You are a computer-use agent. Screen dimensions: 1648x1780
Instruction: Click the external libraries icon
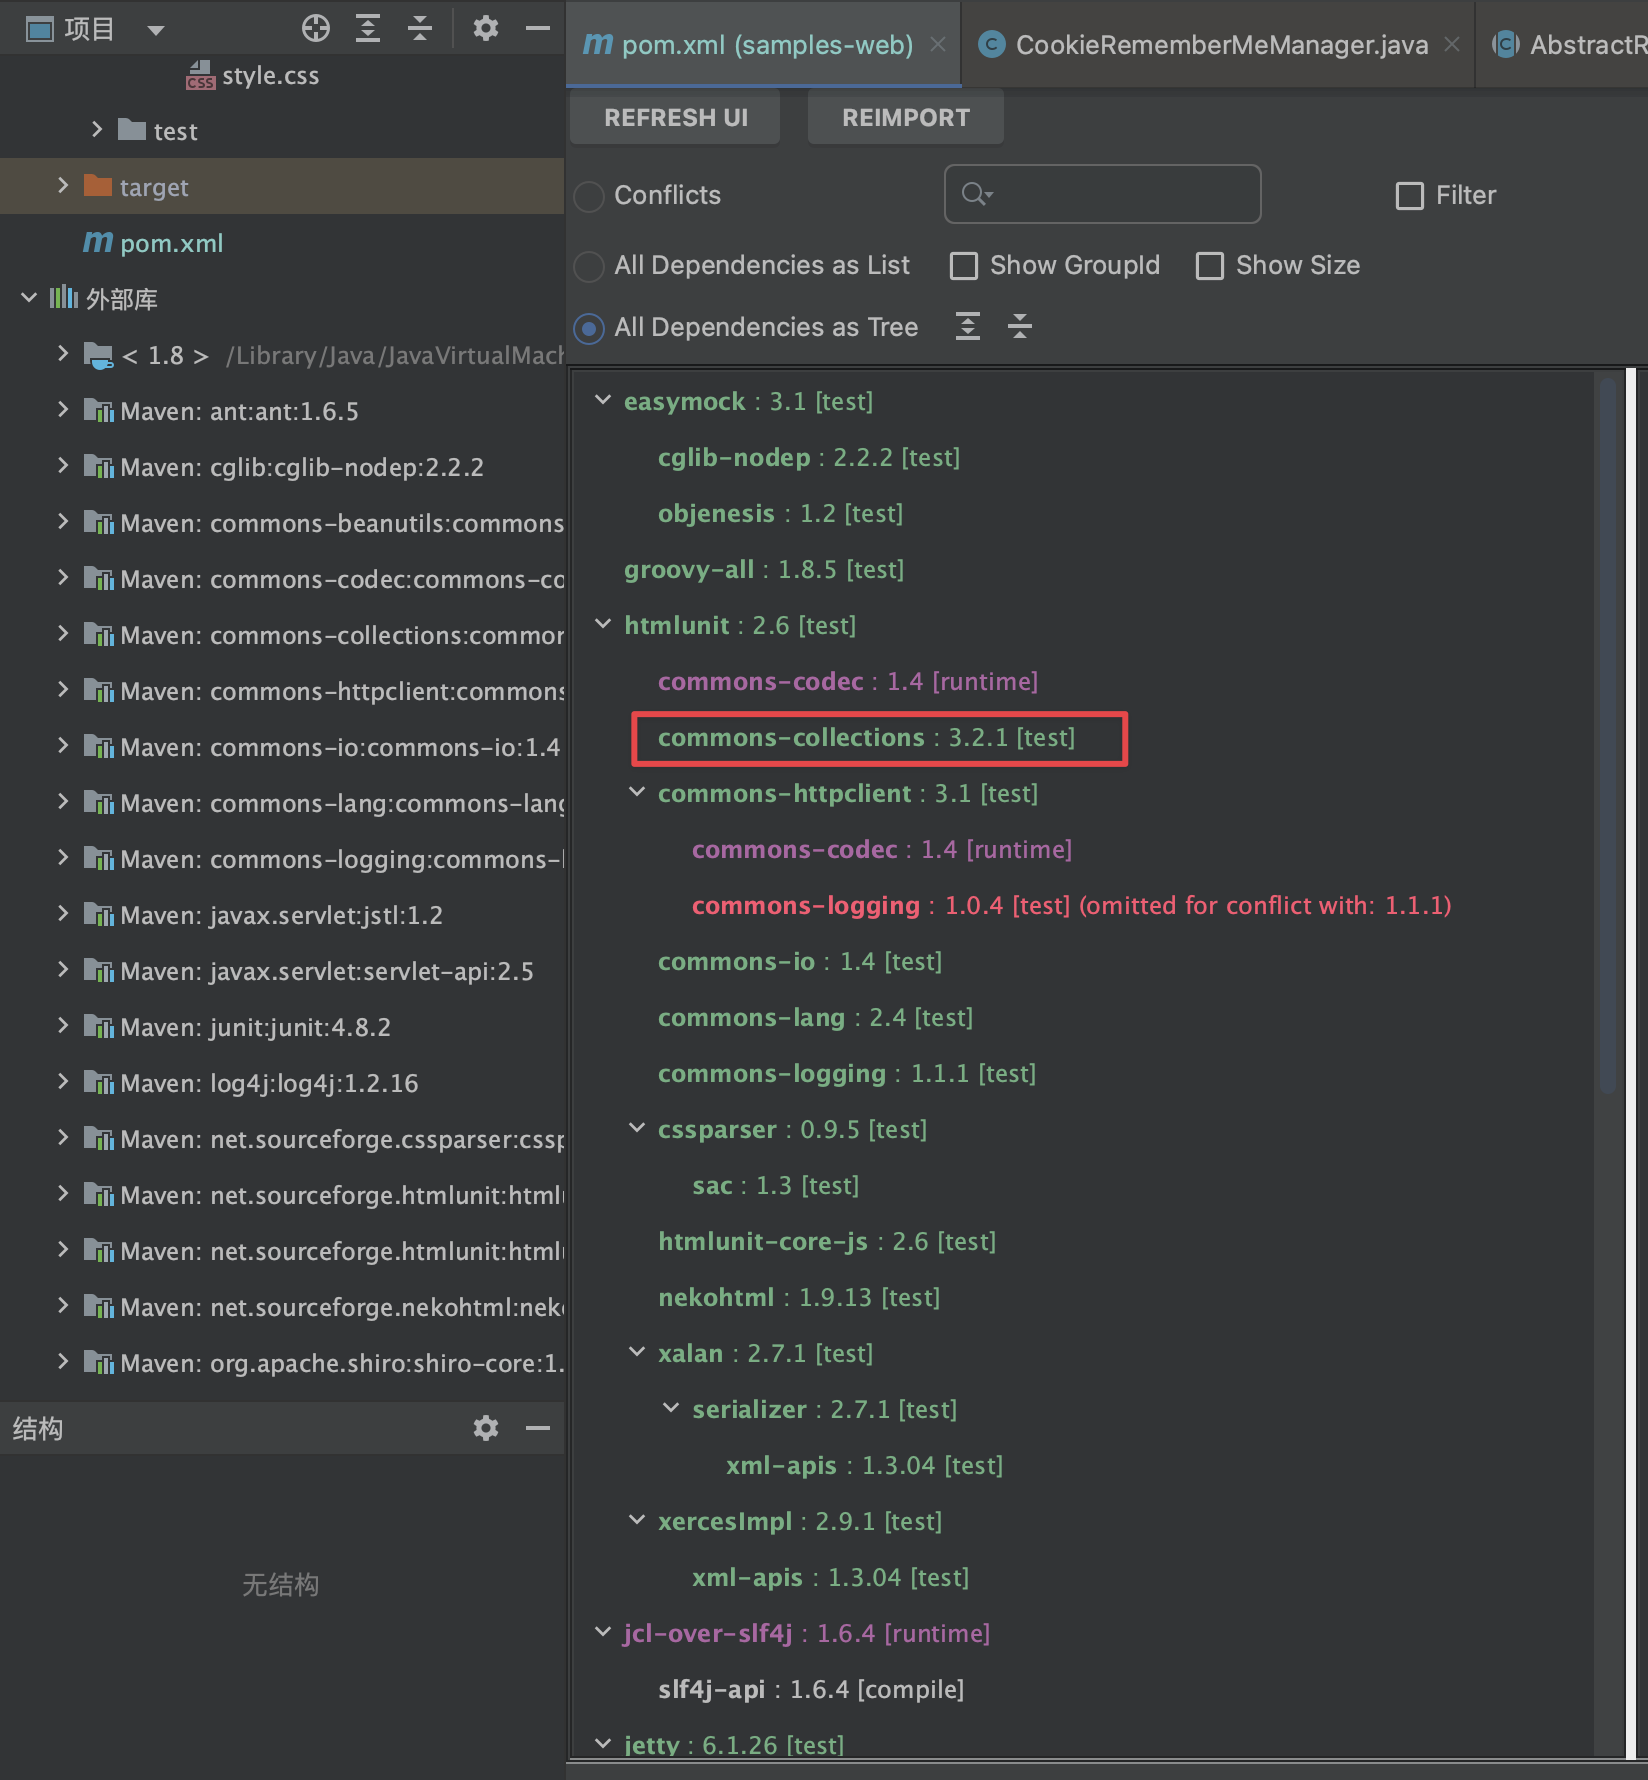[x=64, y=298]
